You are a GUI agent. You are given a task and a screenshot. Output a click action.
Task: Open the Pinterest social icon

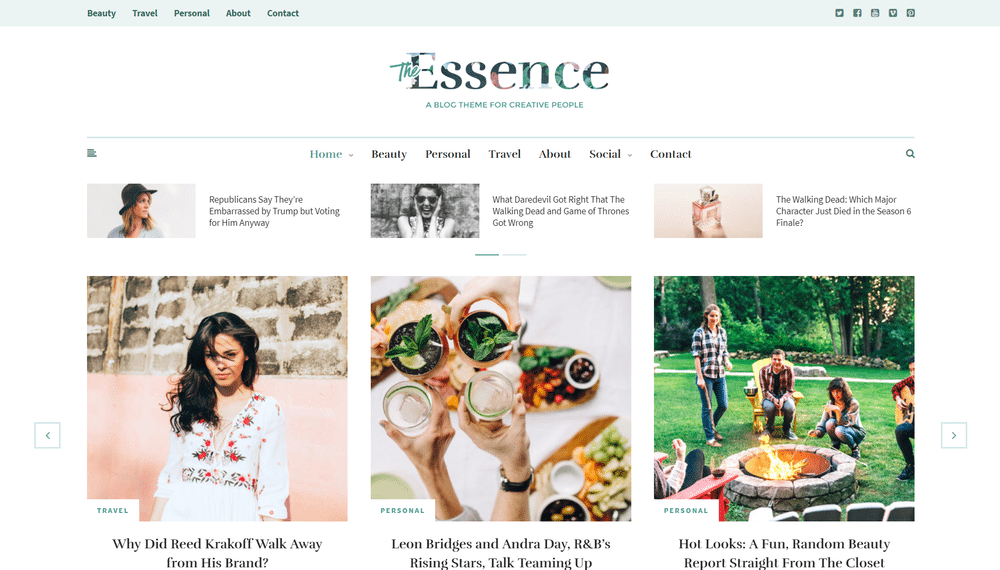911,13
